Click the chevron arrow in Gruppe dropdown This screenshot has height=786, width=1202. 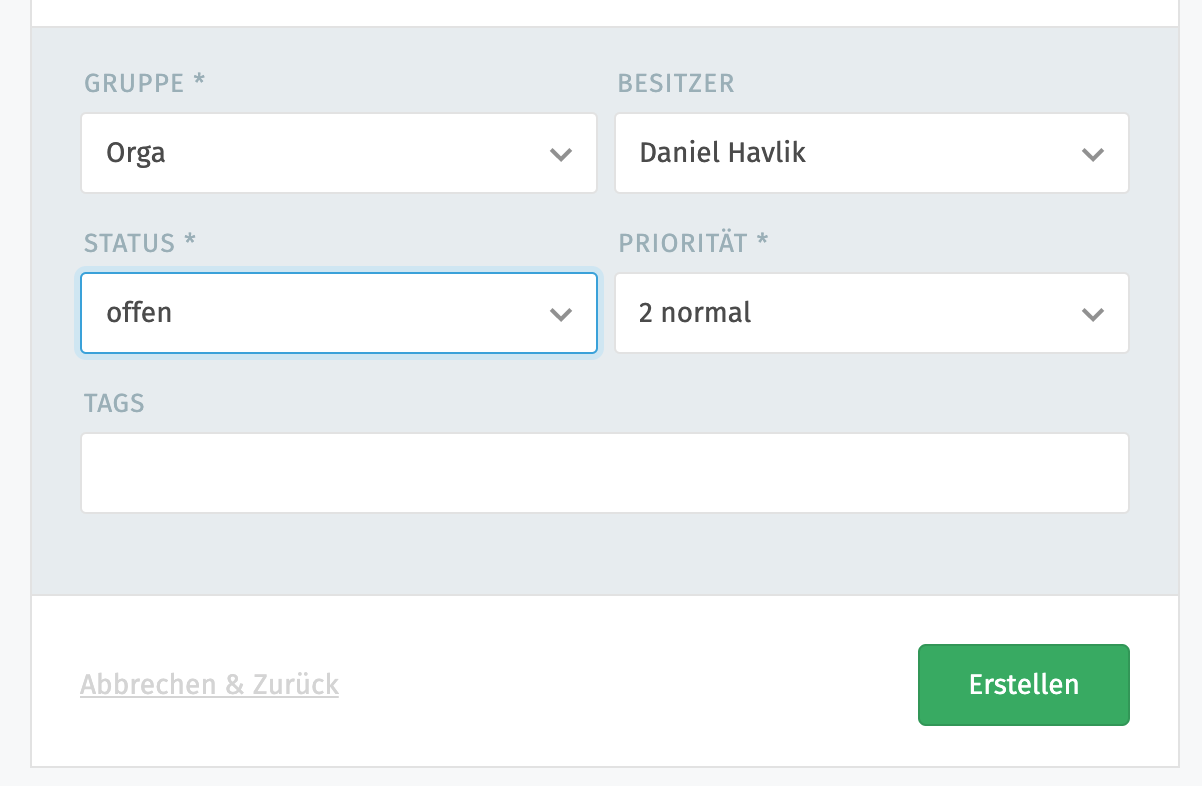coord(561,154)
